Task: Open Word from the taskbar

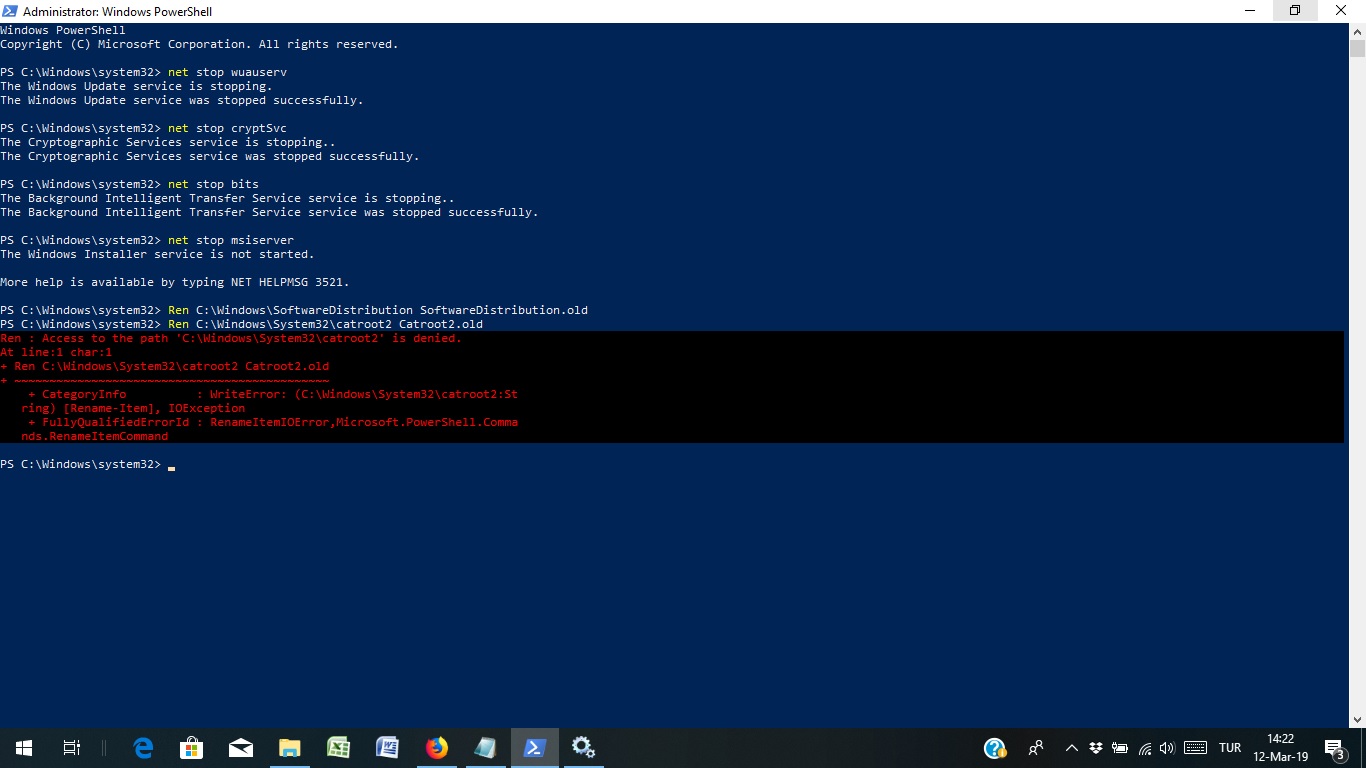Action: 387,748
